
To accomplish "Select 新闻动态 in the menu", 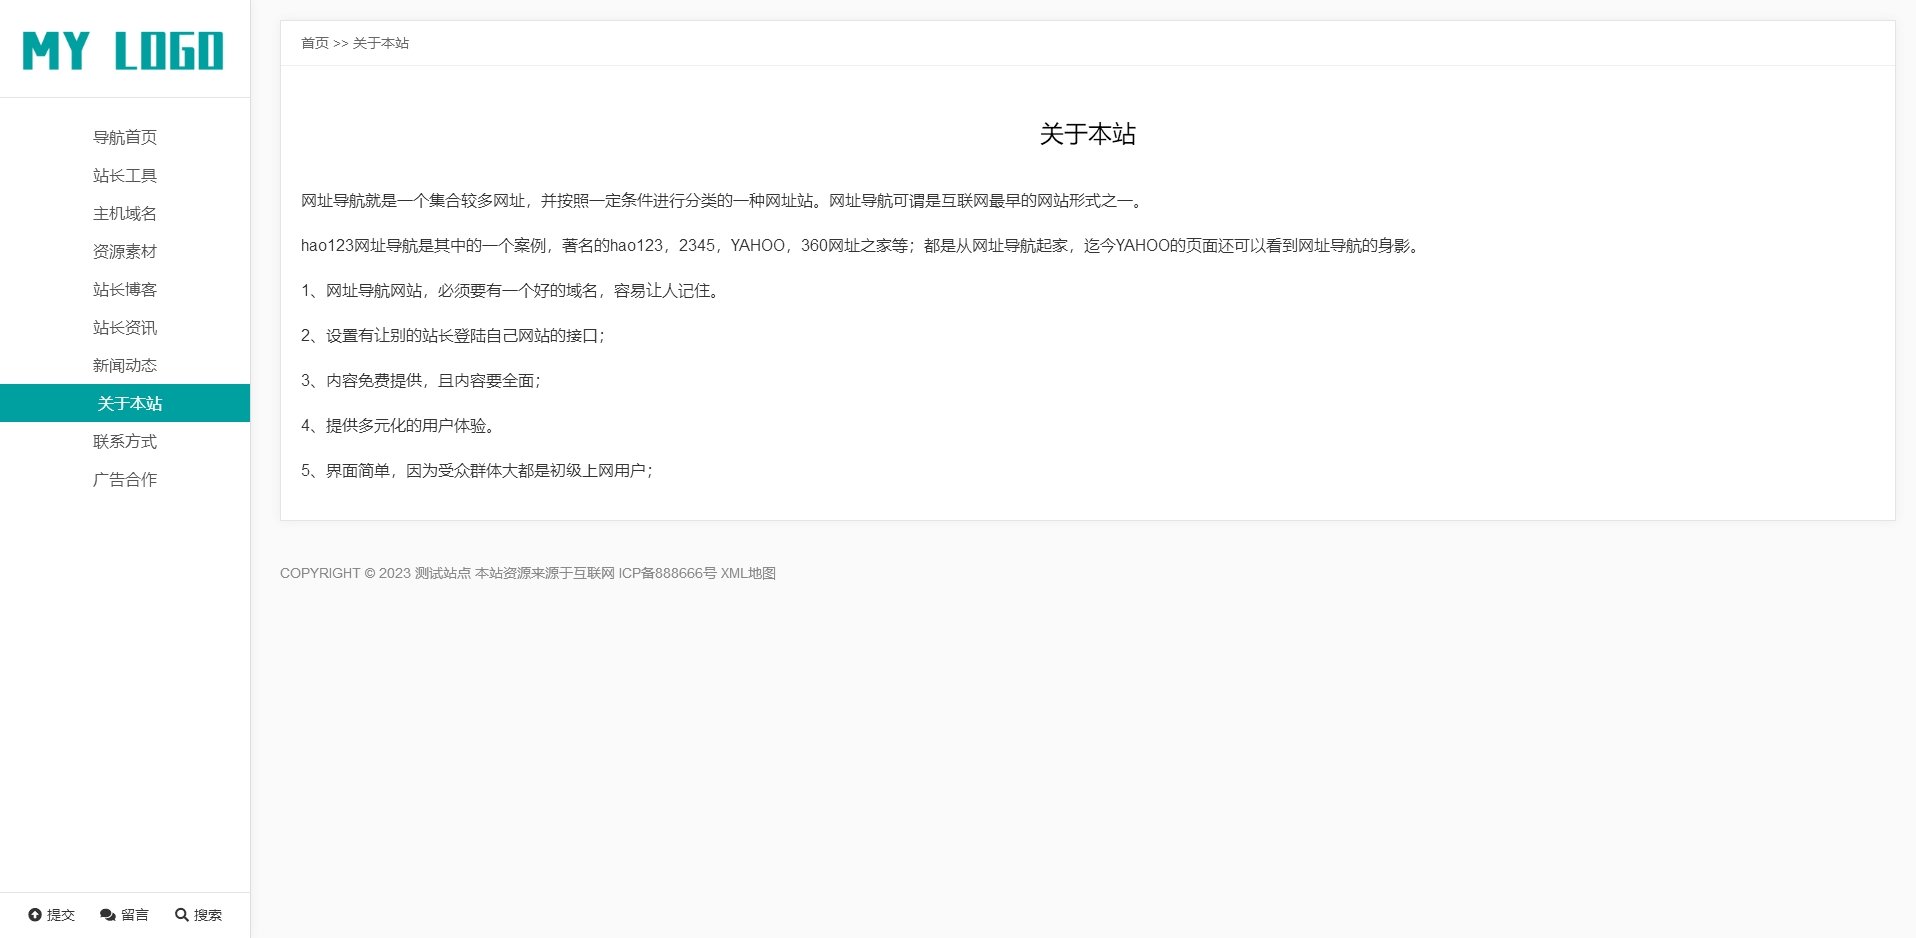I will coord(124,365).
